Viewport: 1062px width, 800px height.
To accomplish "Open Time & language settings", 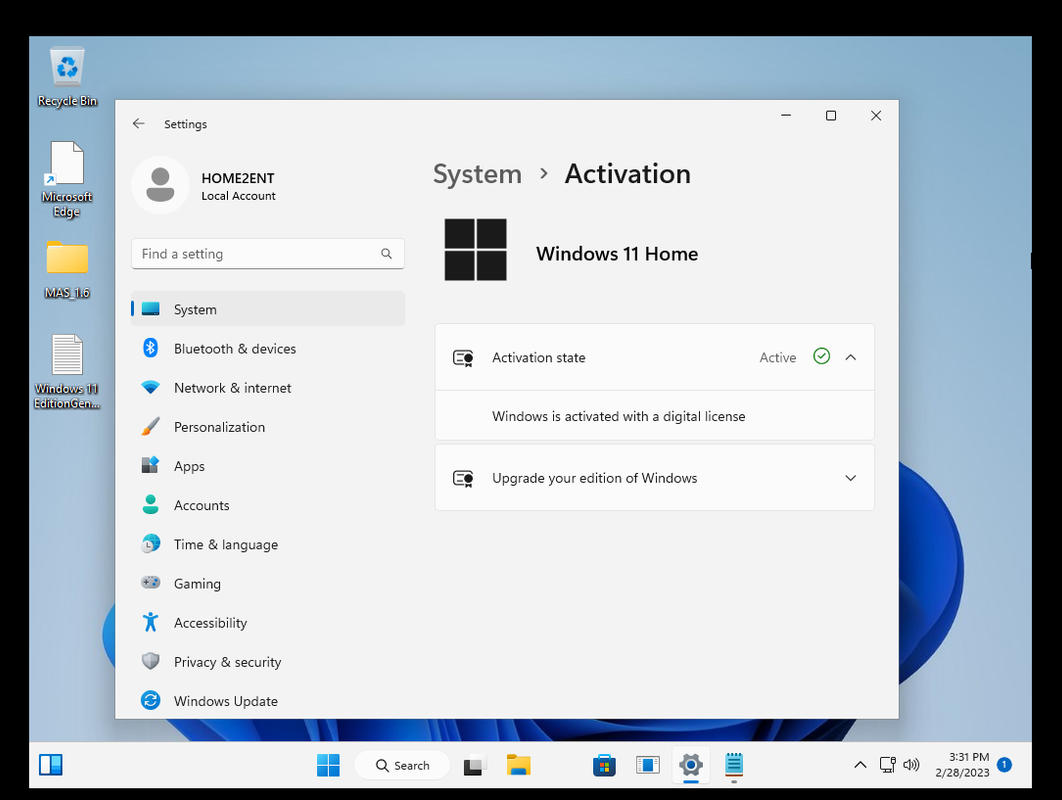I will [268, 545].
